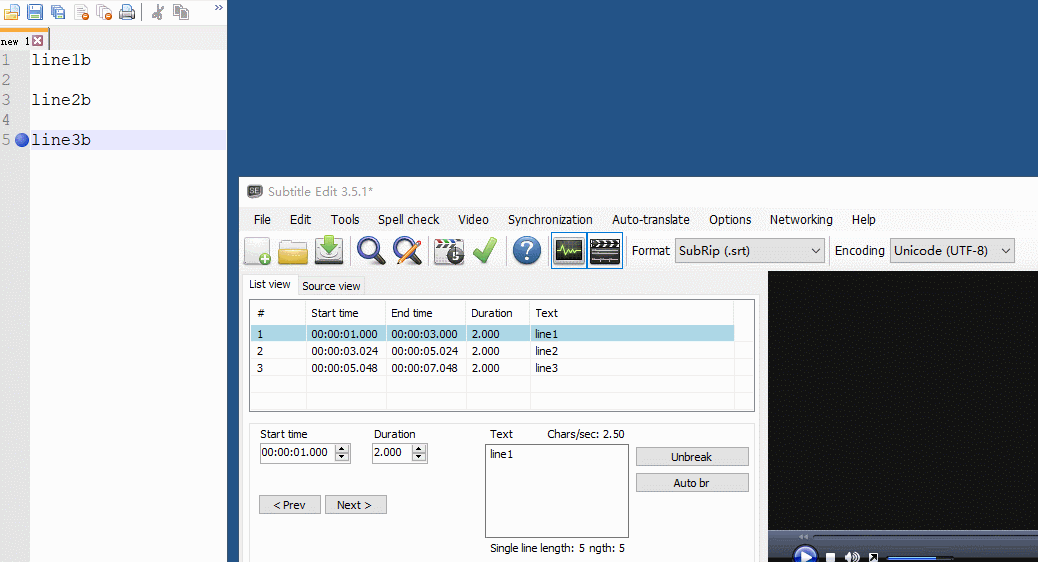Click the Start time input field
The width and height of the screenshot is (1038, 562).
pyautogui.click(x=297, y=453)
